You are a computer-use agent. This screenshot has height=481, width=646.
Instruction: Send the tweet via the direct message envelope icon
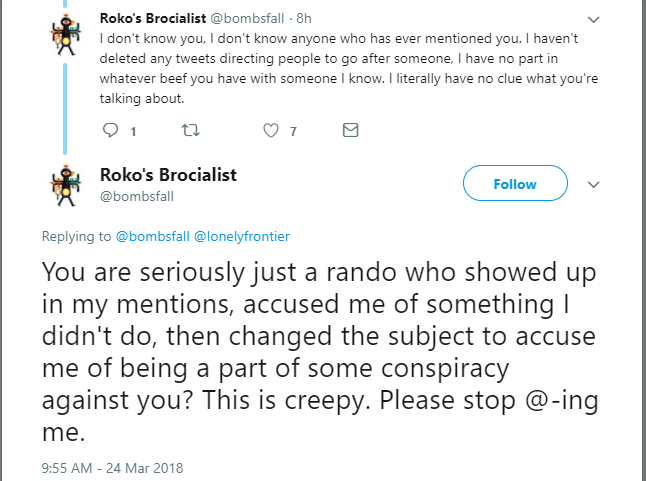point(351,130)
